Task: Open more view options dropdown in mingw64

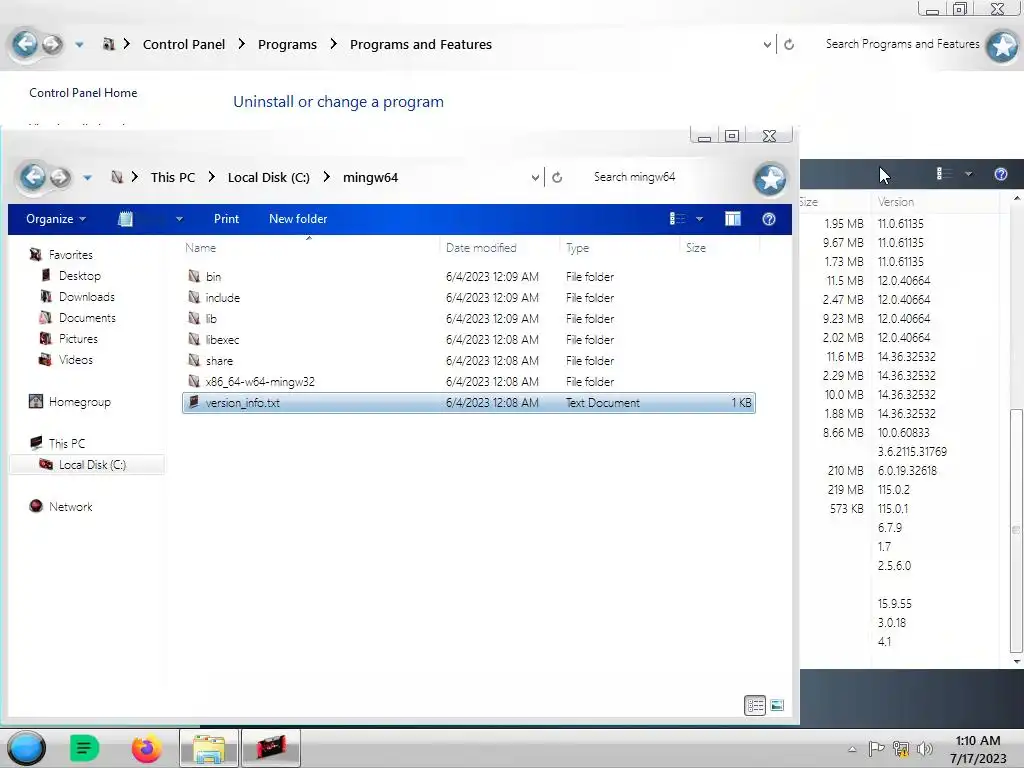Action: click(699, 219)
